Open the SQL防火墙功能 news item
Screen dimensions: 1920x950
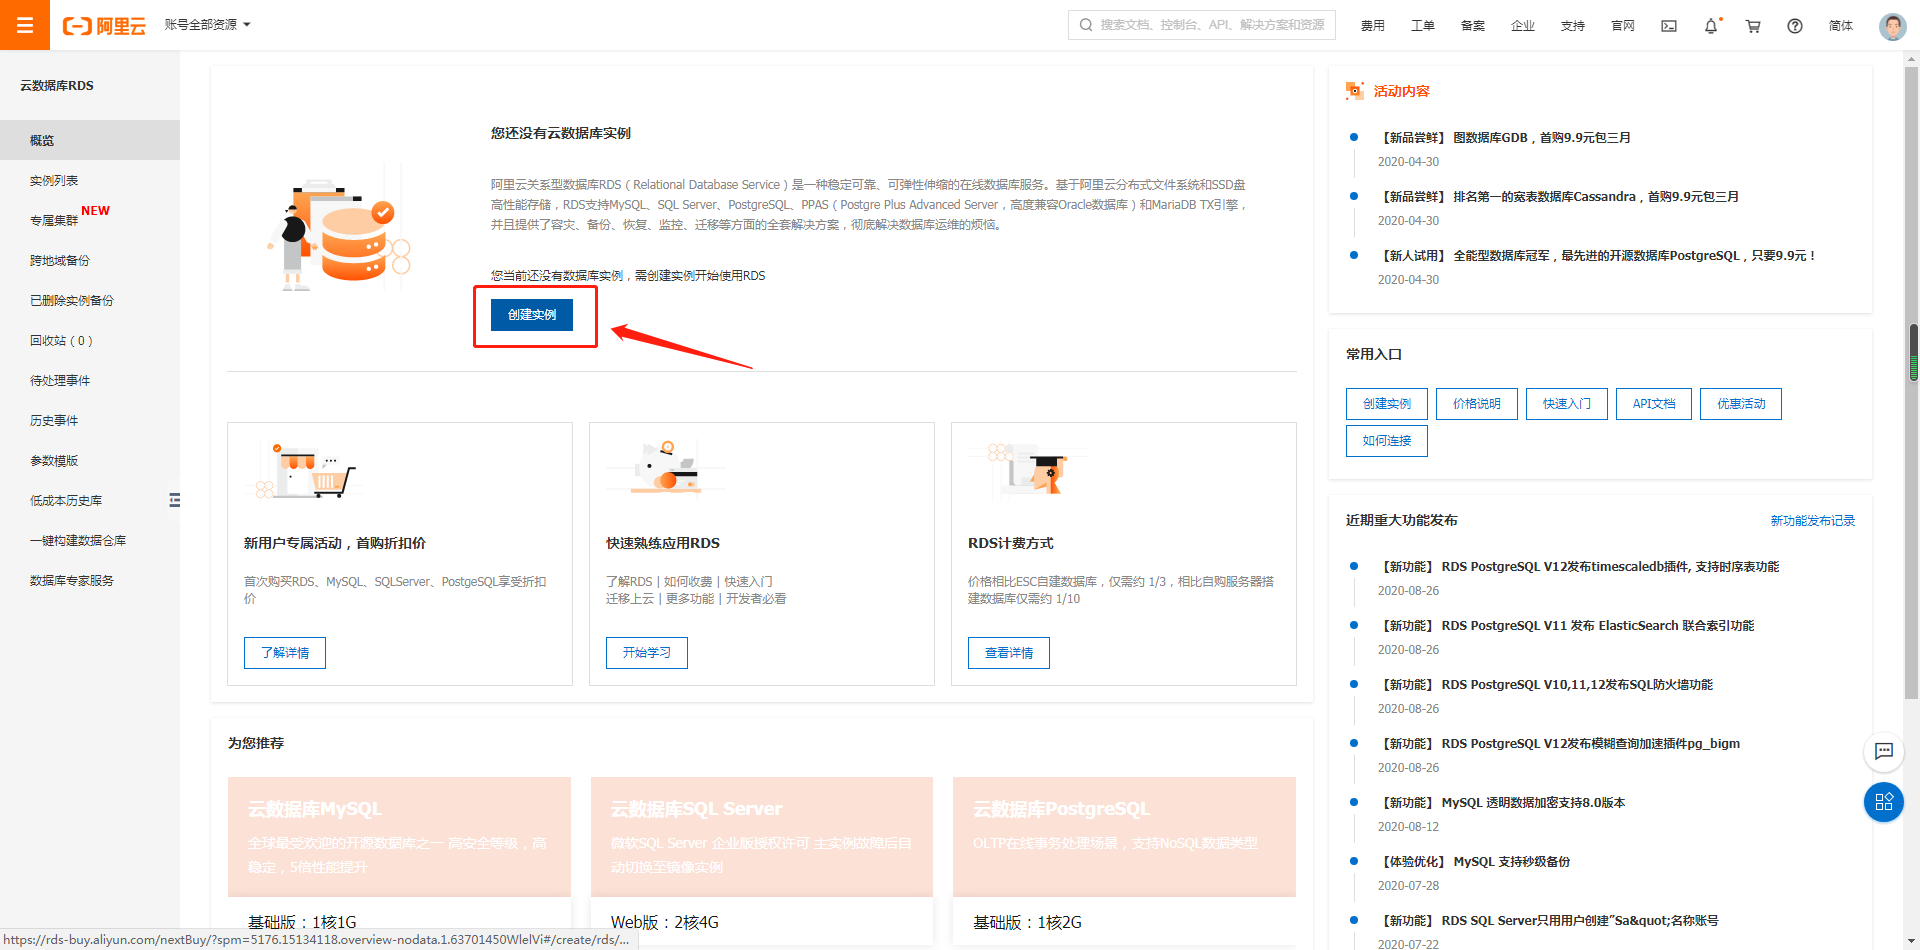coord(1545,685)
